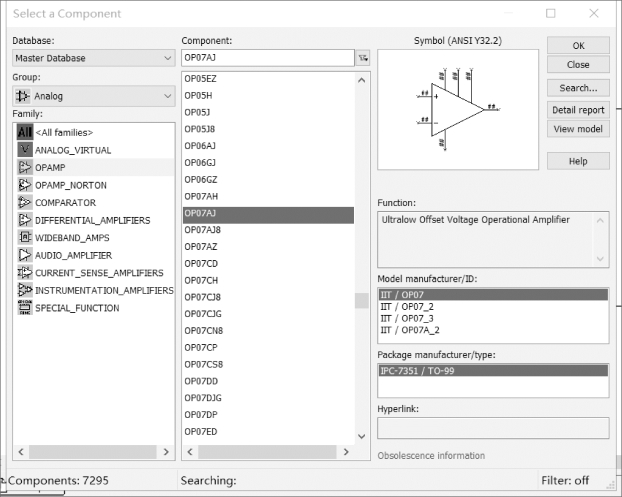
Task: Click the SPECIAL_FUNCTION family icon
Action: pyautogui.click(x=25, y=307)
